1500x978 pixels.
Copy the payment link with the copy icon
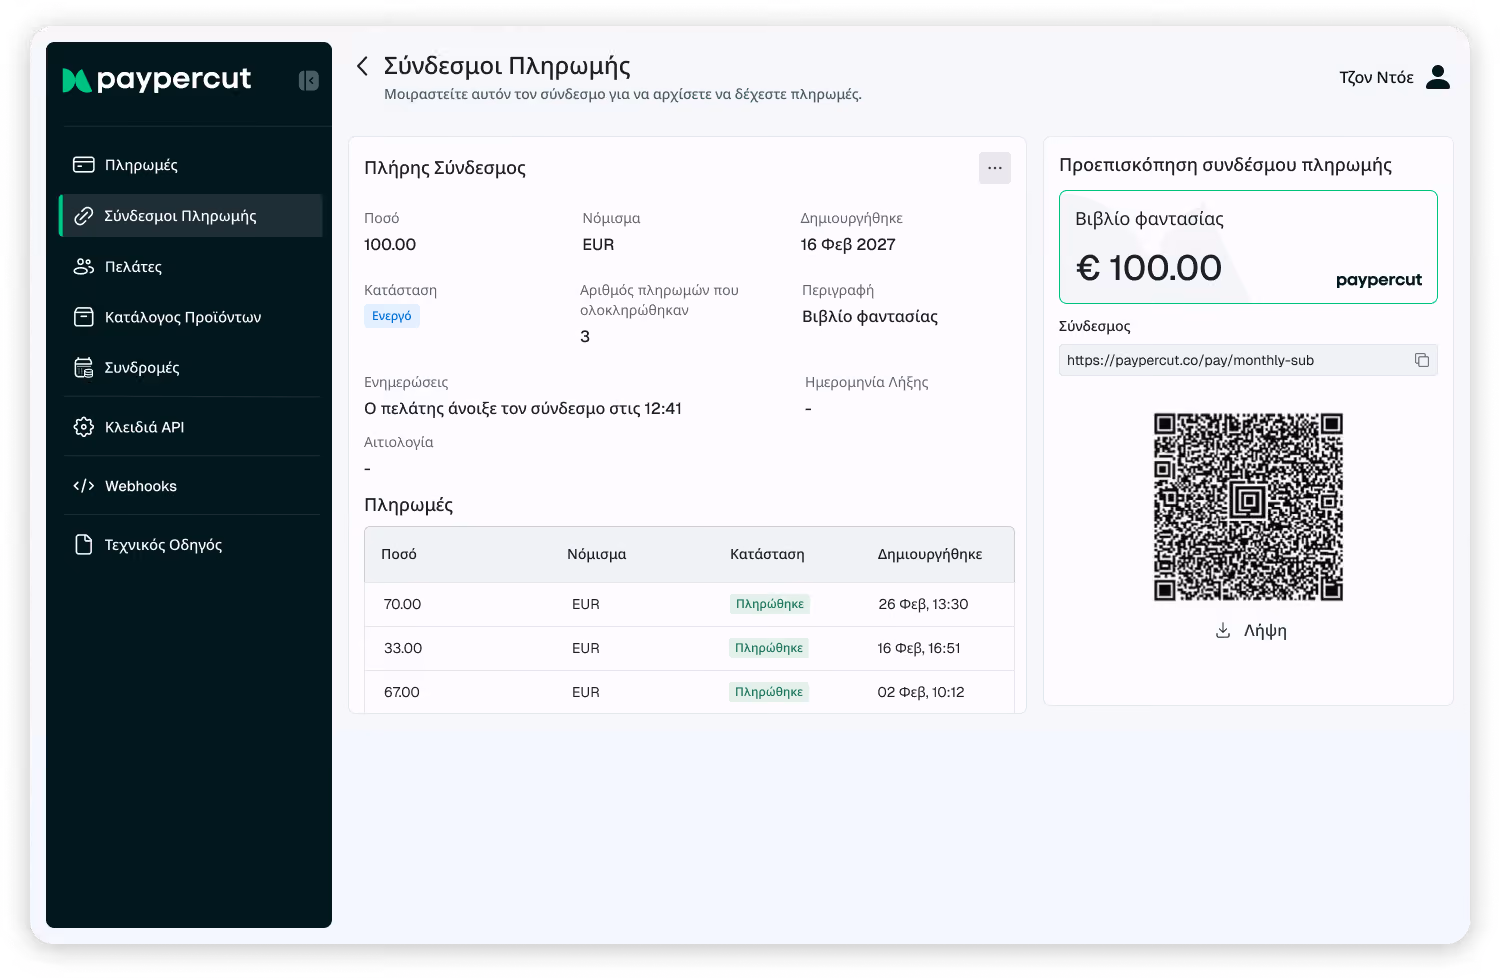pos(1422,360)
